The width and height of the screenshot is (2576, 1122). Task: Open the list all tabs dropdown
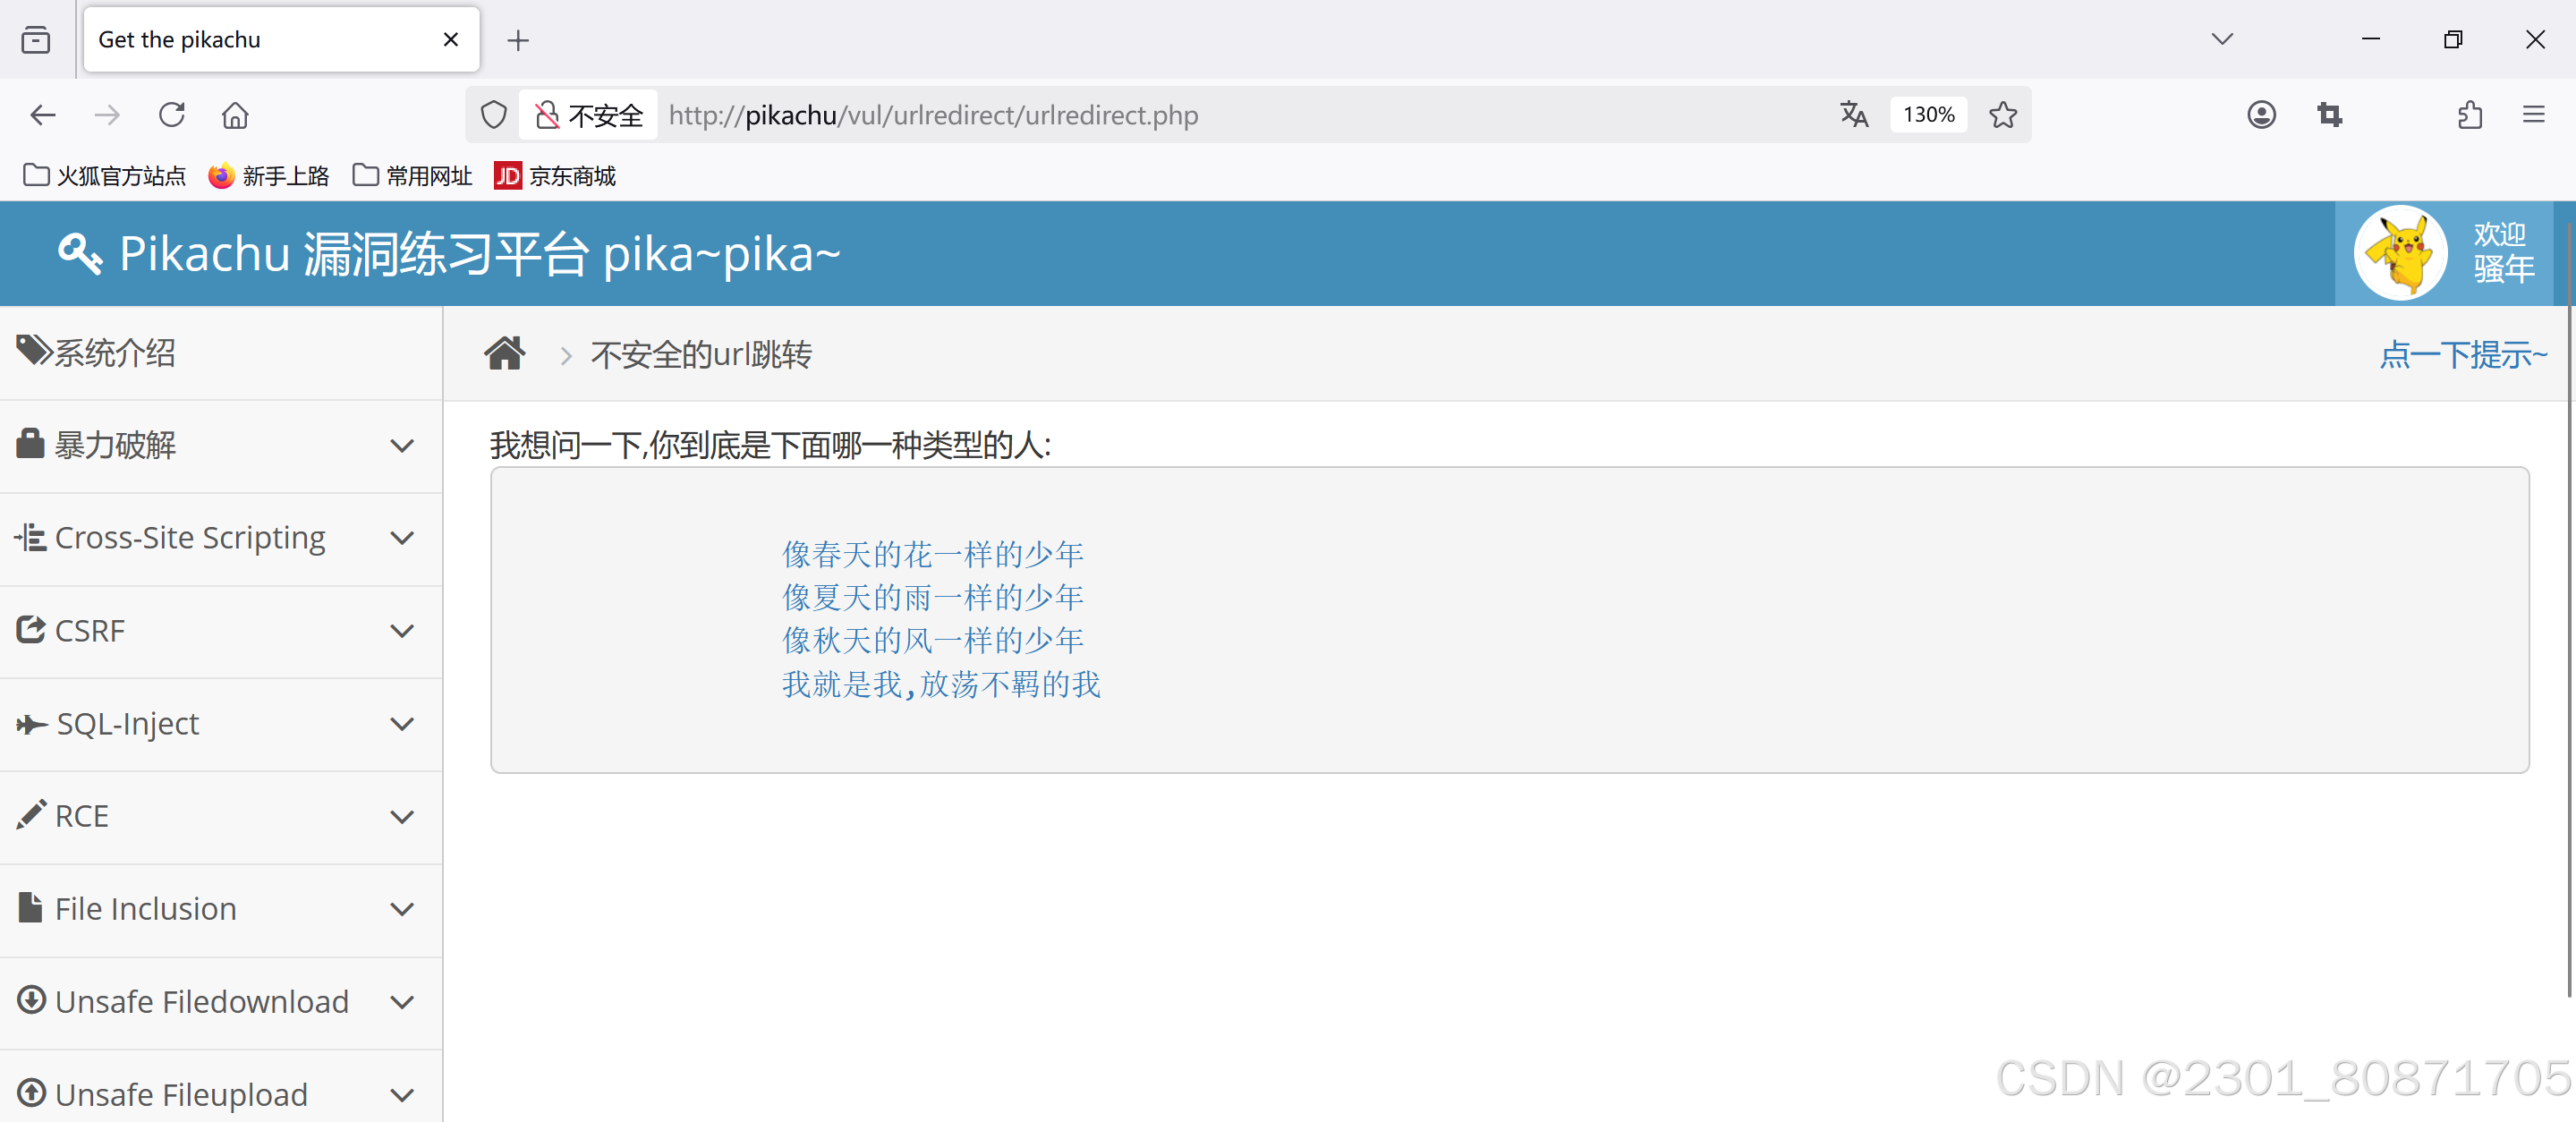pyautogui.click(x=2222, y=40)
